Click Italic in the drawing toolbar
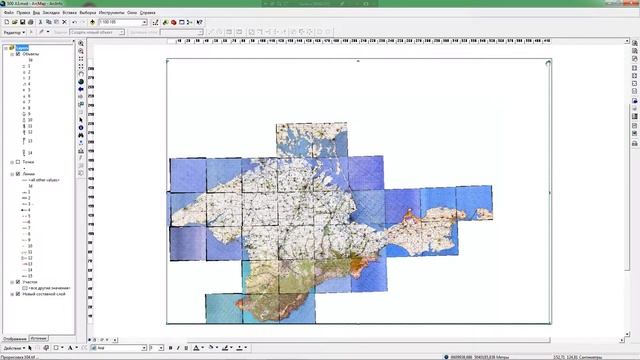The height and width of the screenshot is (360, 640). point(178,348)
